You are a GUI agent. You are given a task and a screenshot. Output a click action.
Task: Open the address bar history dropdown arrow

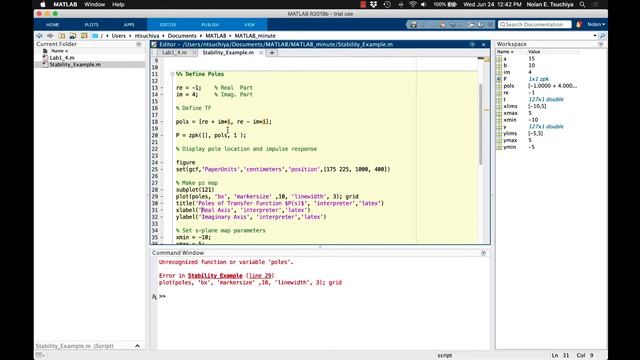pos(595,36)
